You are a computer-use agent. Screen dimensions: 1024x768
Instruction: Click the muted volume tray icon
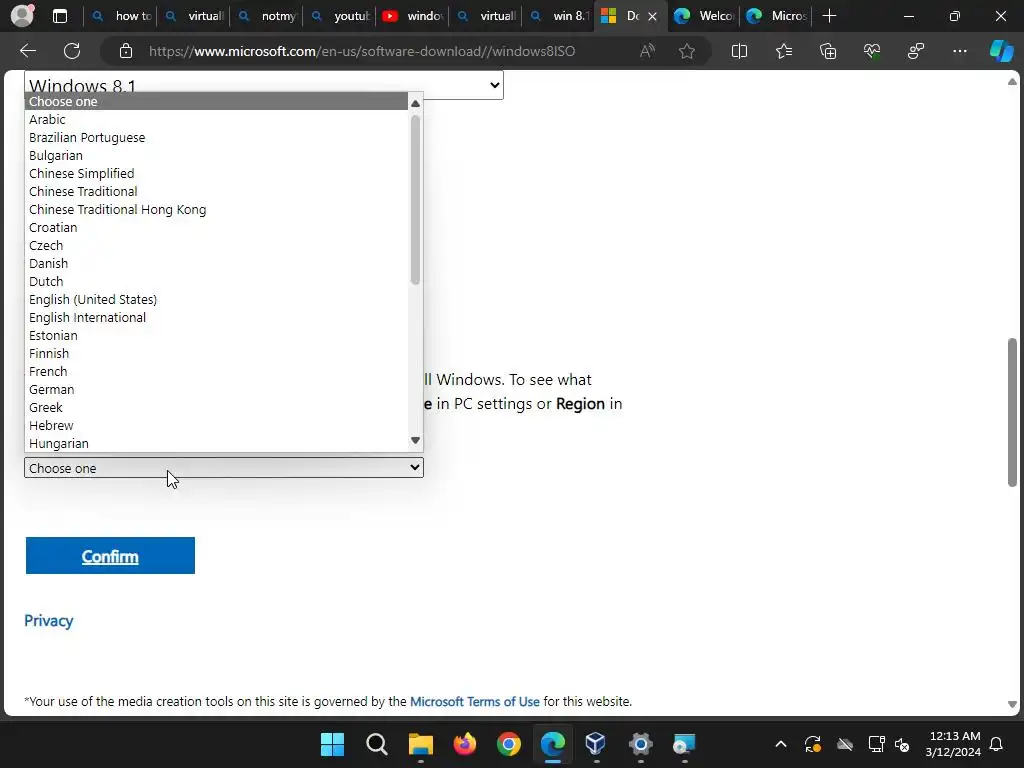pyautogui.click(x=903, y=744)
